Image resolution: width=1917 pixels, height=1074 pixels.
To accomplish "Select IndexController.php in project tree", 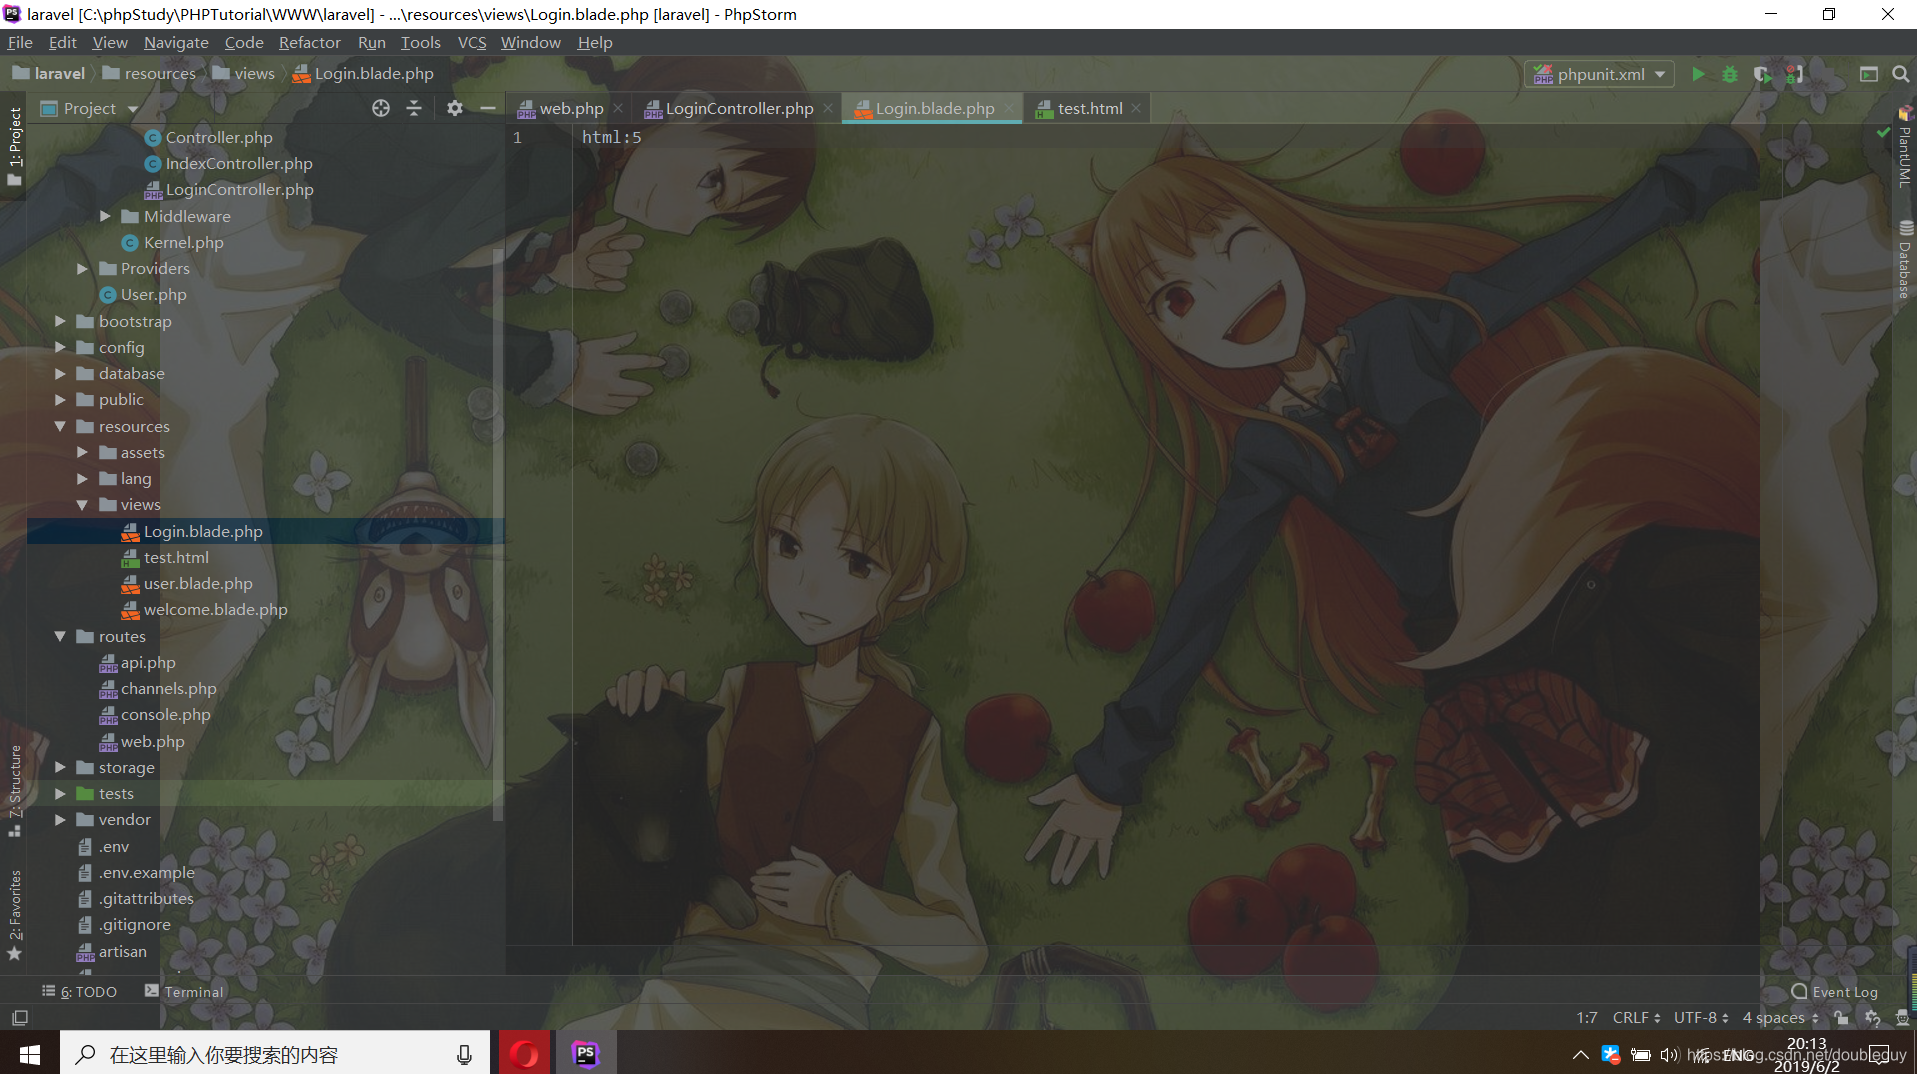I will [x=238, y=163].
